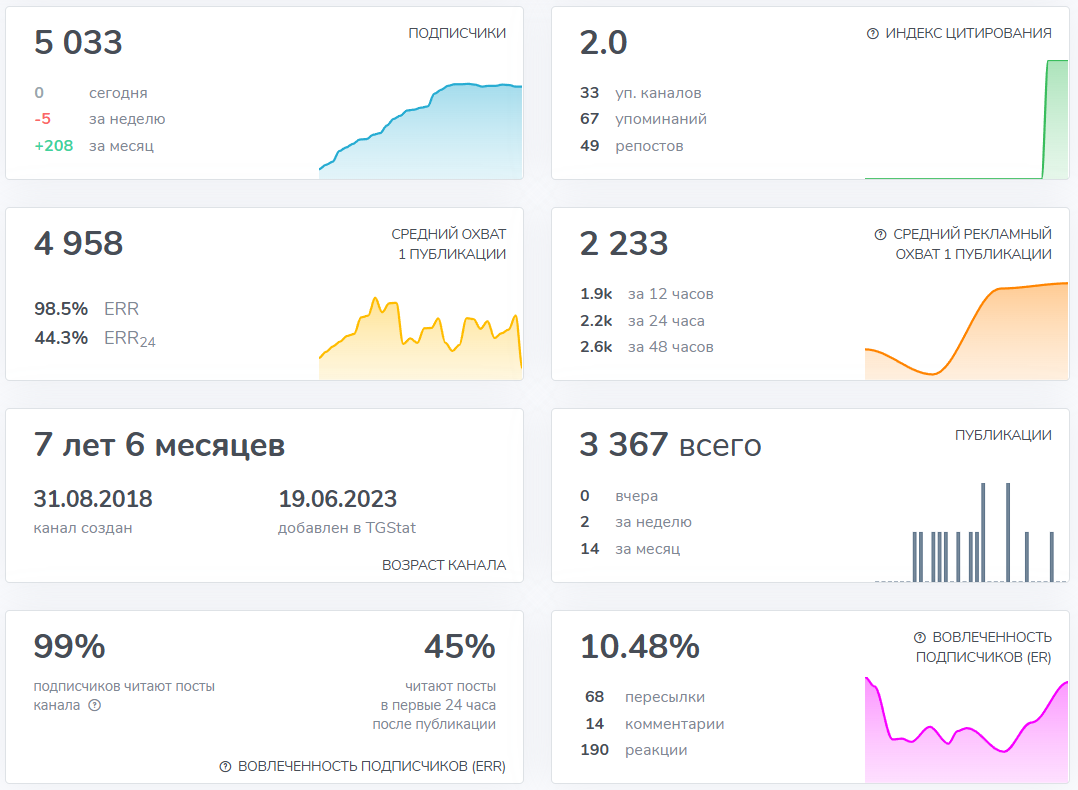Open the ПУБЛИКАЦИИ card title
This screenshot has width=1078, height=790.
1003,435
